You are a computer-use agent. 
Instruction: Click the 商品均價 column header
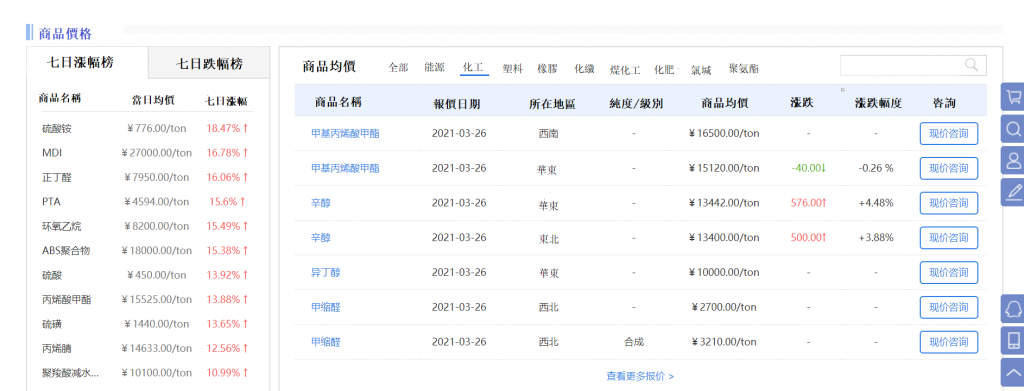pyautogui.click(x=724, y=103)
